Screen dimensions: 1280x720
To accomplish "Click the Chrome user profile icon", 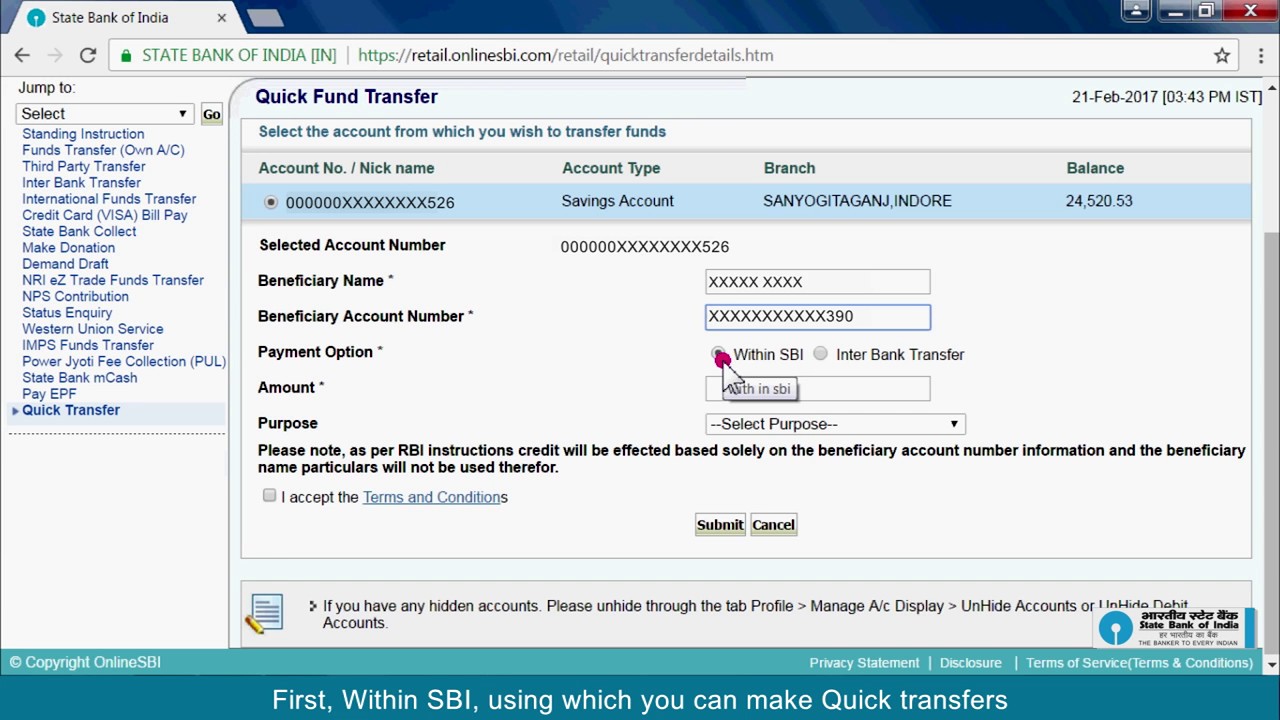I will click(x=1135, y=11).
